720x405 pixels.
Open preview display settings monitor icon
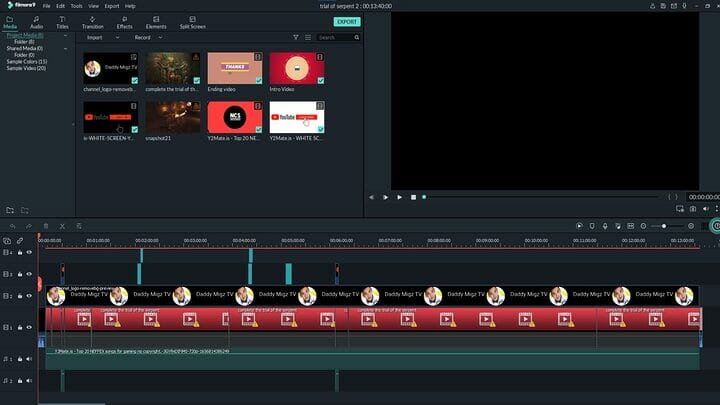coord(680,209)
